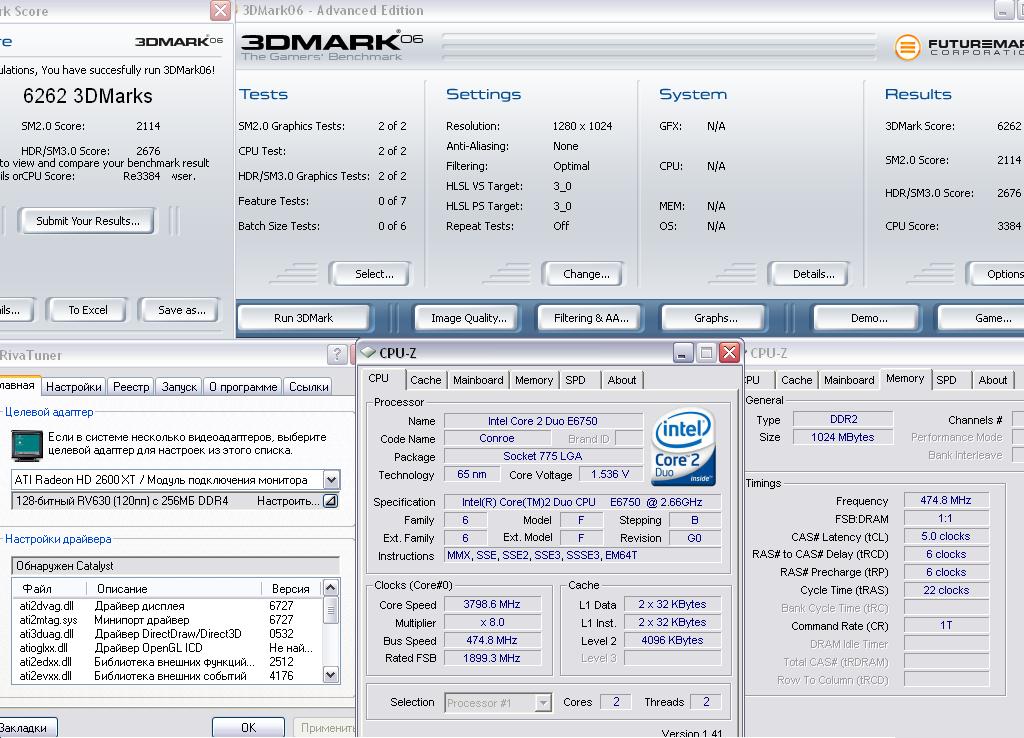This screenshot has width=1024, height=738.
Task: Open Mainboard tab in right CPU-Z window
Action: point(849,380)
